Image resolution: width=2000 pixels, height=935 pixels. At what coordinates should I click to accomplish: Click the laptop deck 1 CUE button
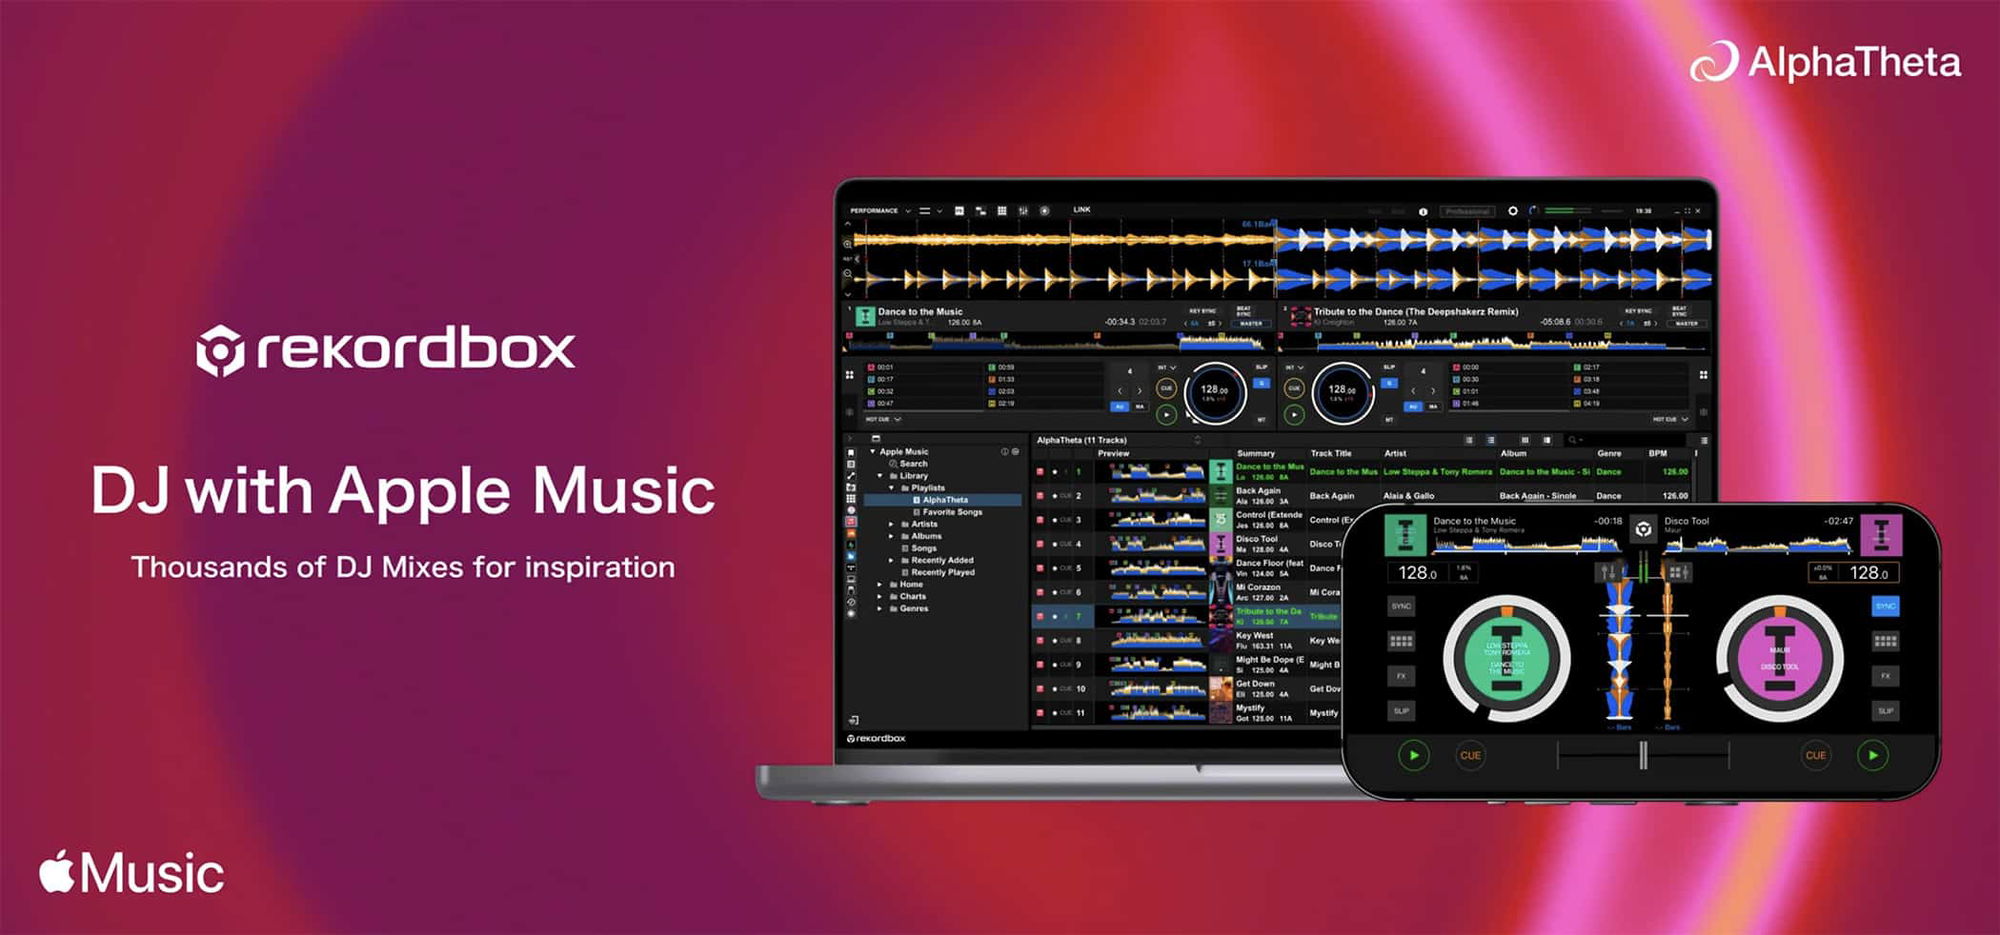coord(1166,388)
